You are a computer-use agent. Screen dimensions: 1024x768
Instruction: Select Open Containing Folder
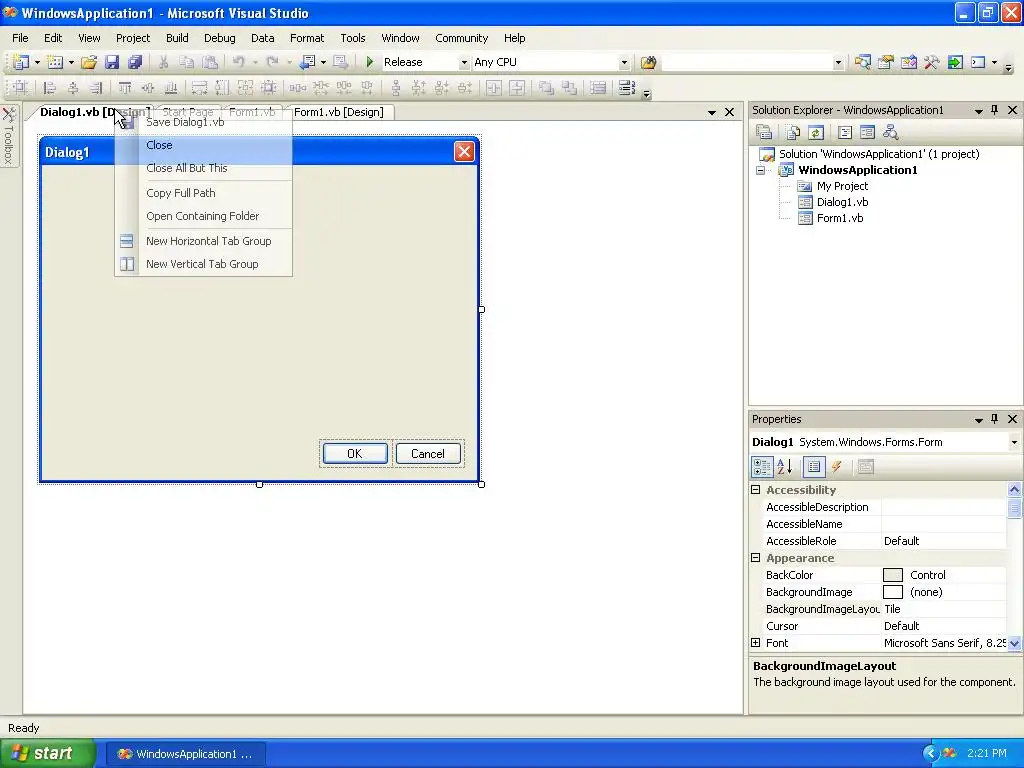pos(204,216)
